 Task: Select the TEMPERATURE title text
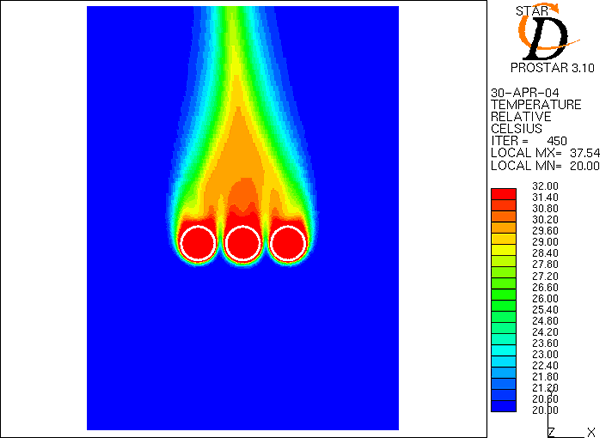click(x=535, y=104)
